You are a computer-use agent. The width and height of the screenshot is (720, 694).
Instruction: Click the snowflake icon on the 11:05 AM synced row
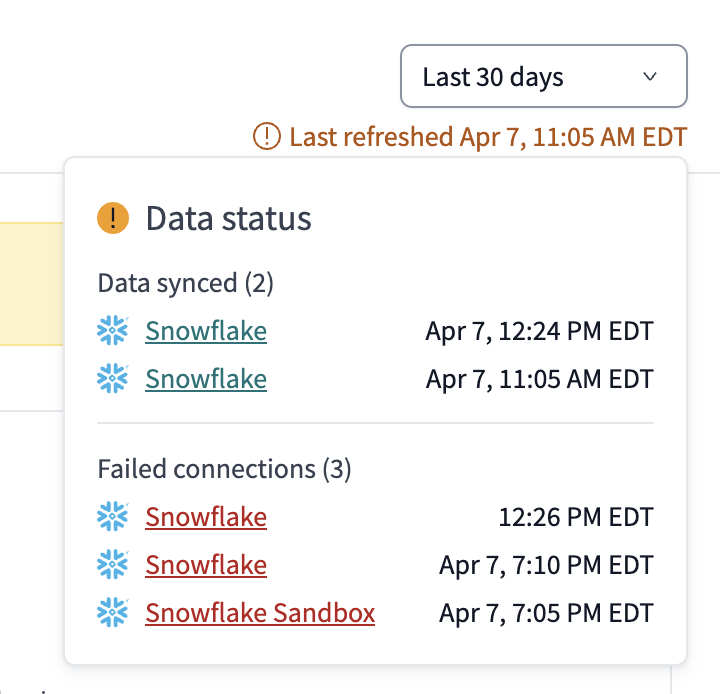(113, 379)
